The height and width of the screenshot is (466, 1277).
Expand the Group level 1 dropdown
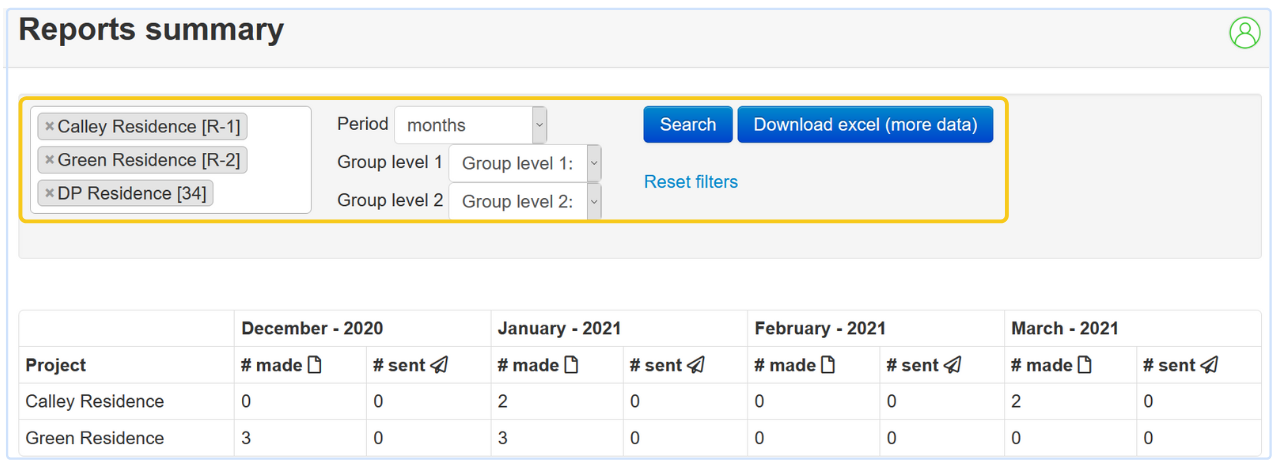(525, 163)
